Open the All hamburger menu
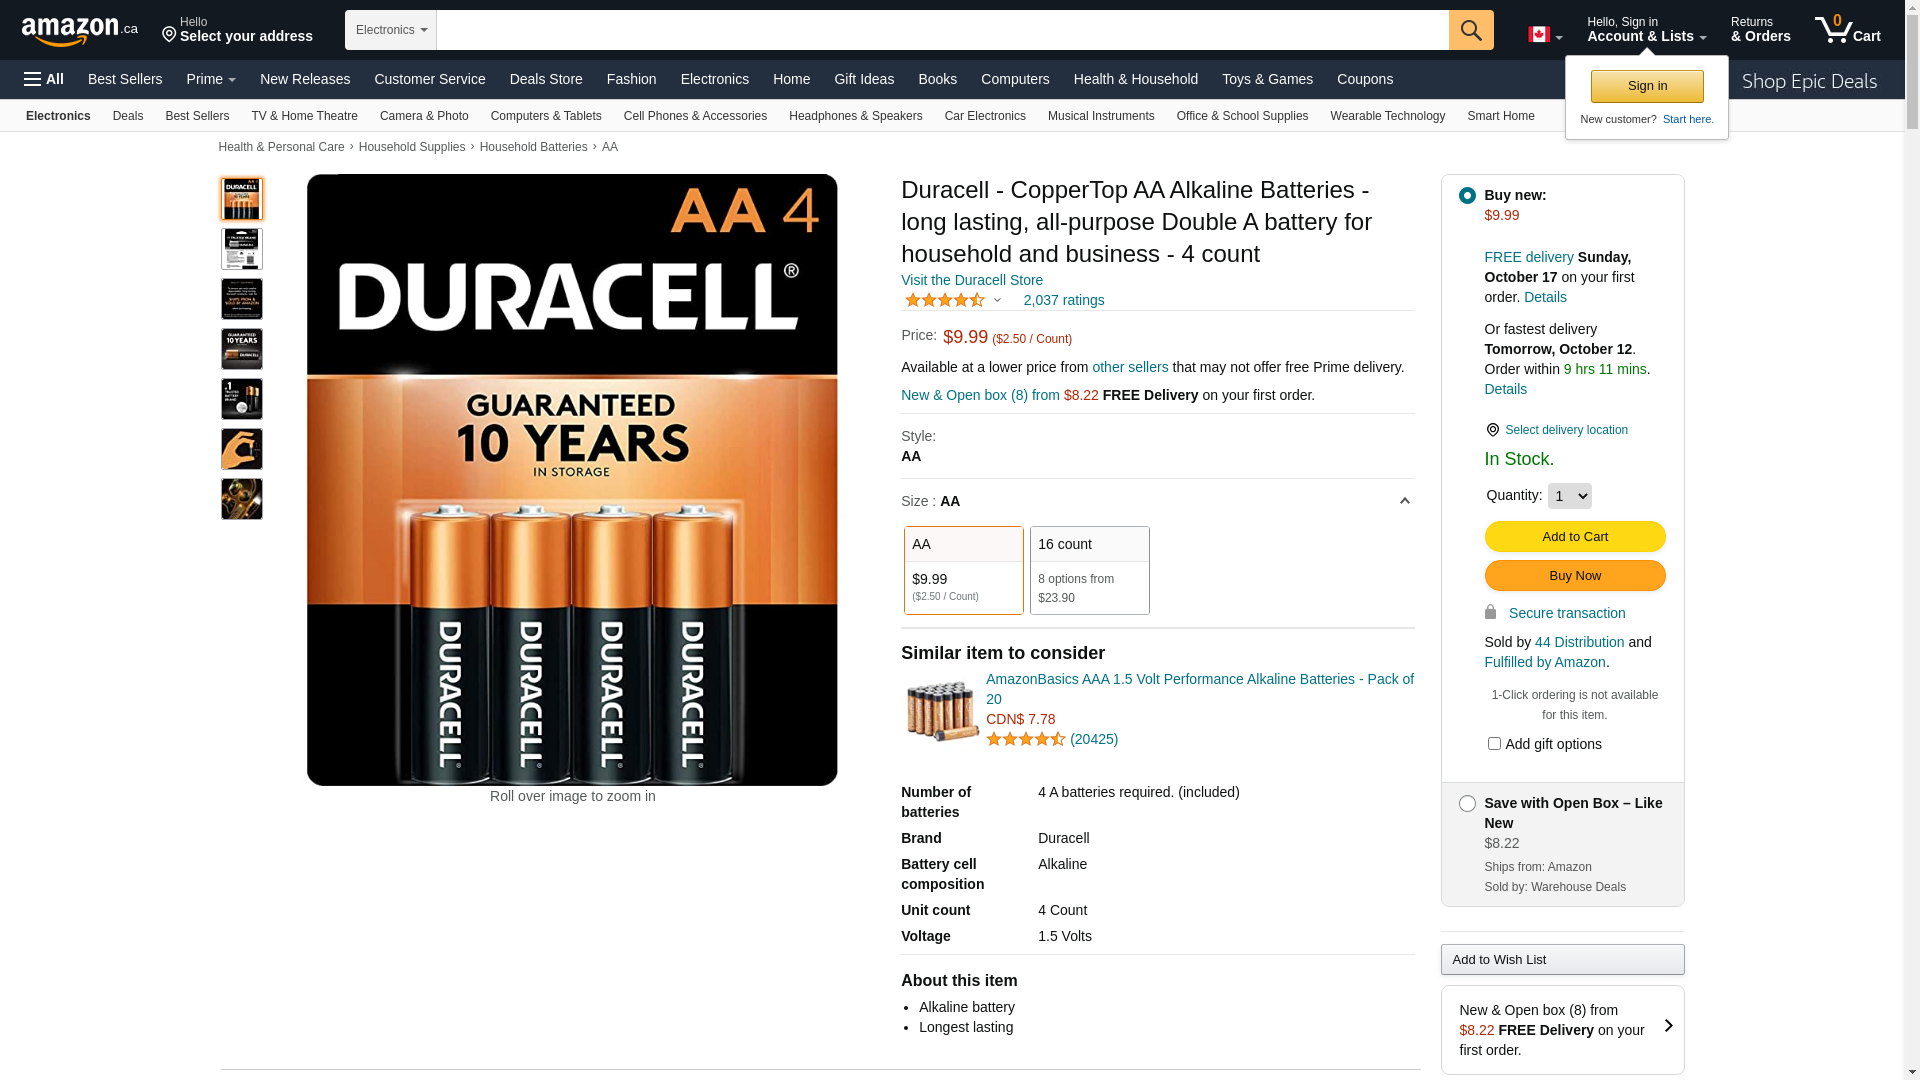Screen dimensions: 1920x1080 [x=44, y=79]
